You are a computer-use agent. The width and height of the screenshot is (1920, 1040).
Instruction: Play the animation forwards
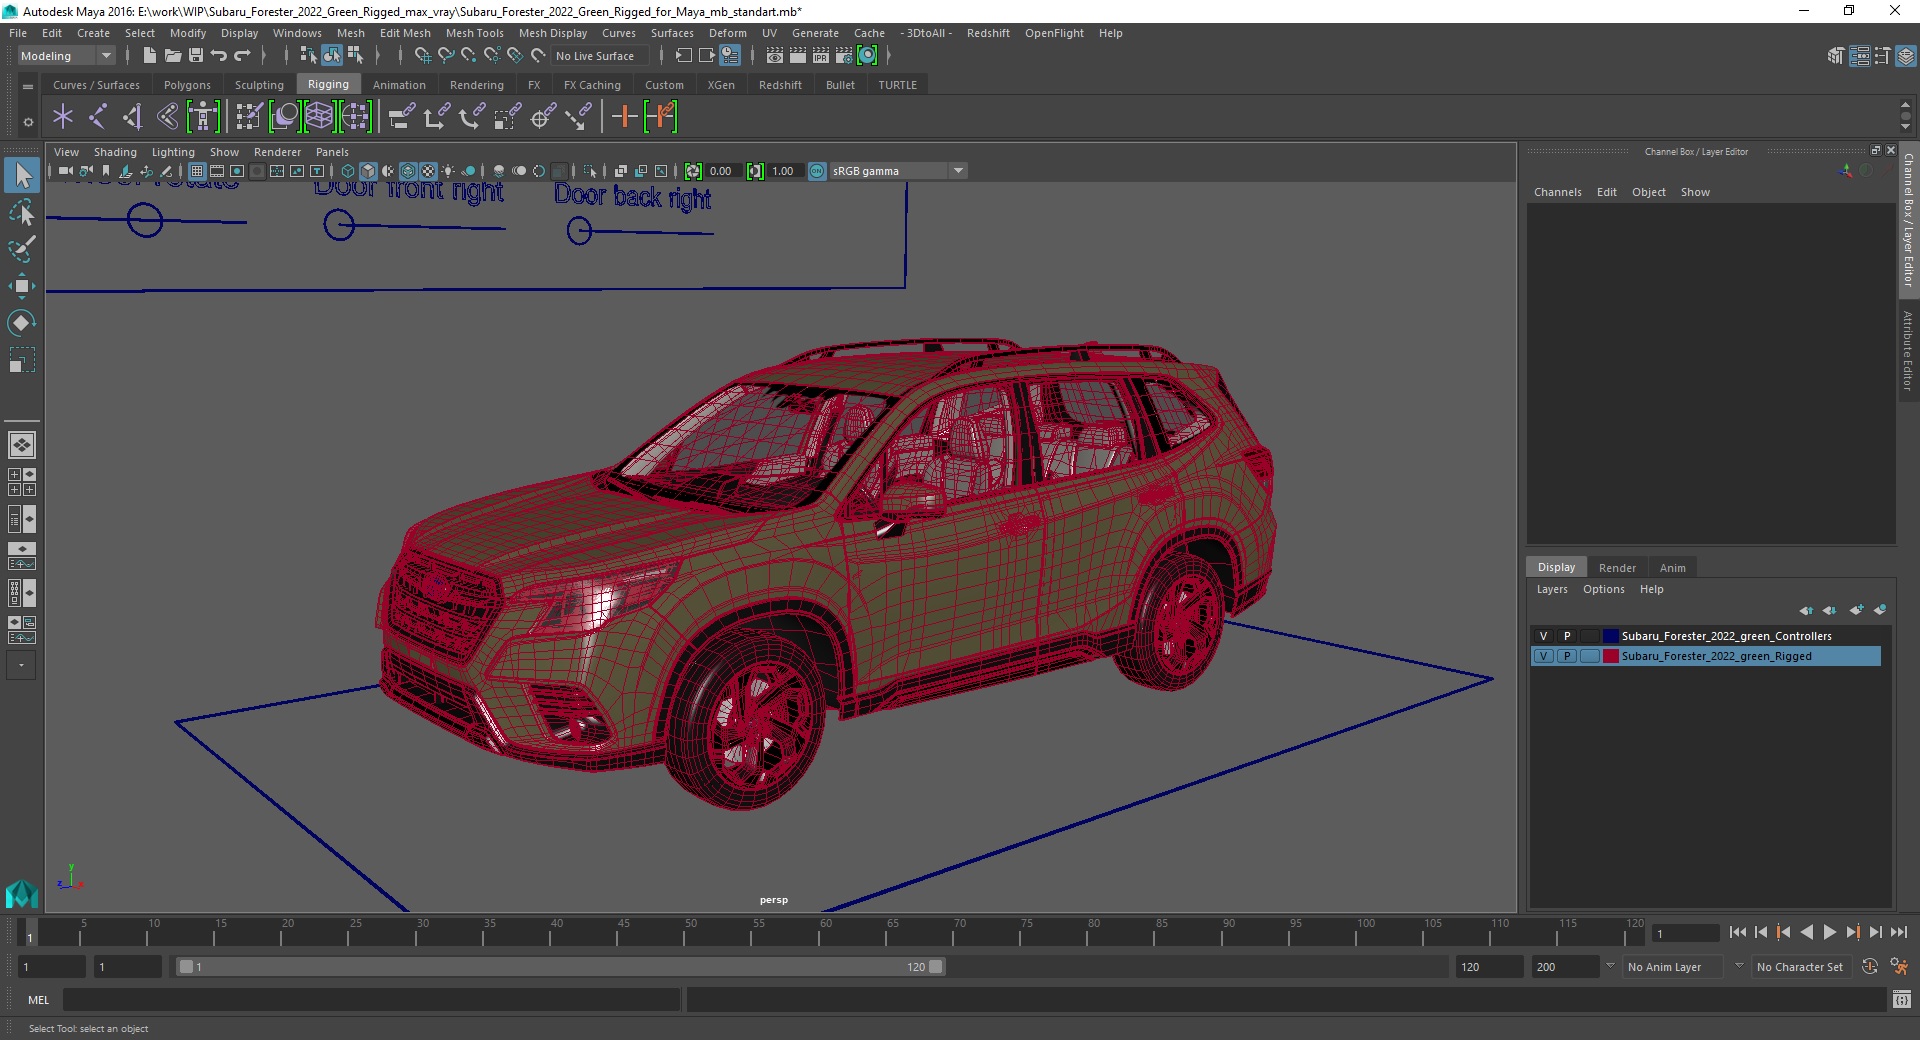(1829, 932)
